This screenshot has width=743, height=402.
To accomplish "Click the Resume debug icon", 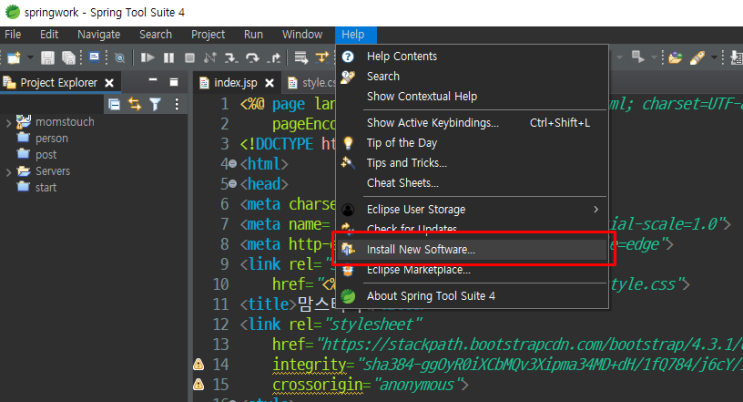I will point(147,58).
